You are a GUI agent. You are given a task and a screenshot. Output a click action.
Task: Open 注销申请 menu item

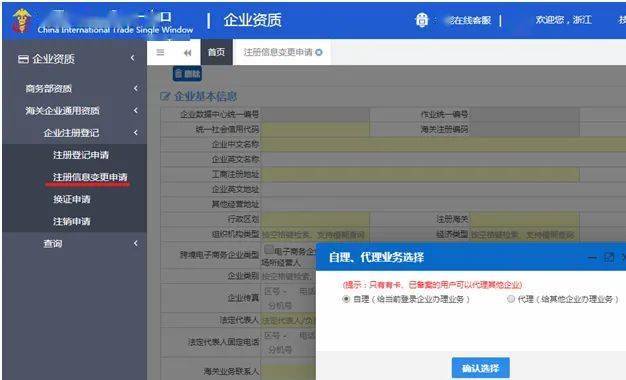[x=72, y=221]
